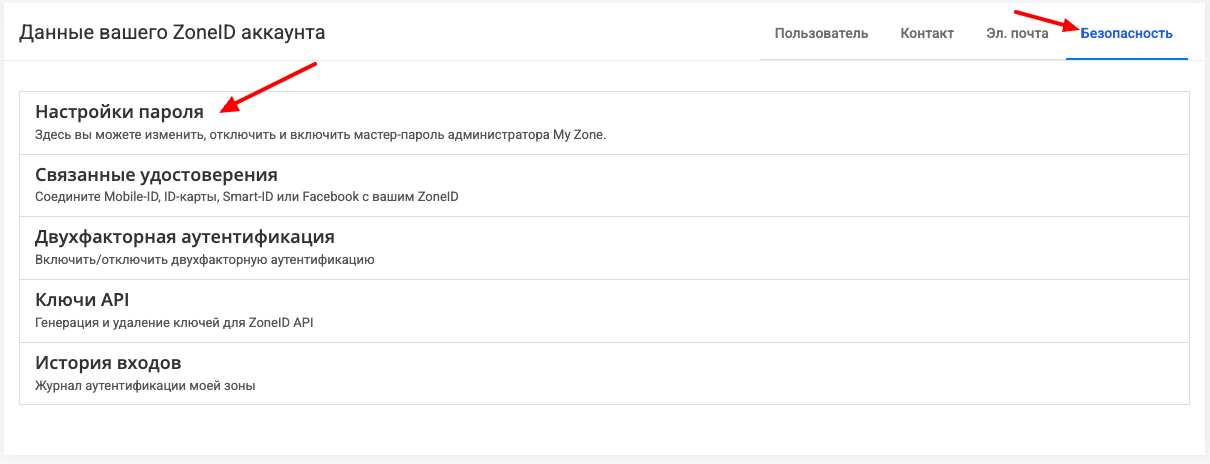Click the Включить/отключить двухфакторную аутентификацию description
Image resolution: width=1210 pixels, height=464 pixels.
pos(204,260)
